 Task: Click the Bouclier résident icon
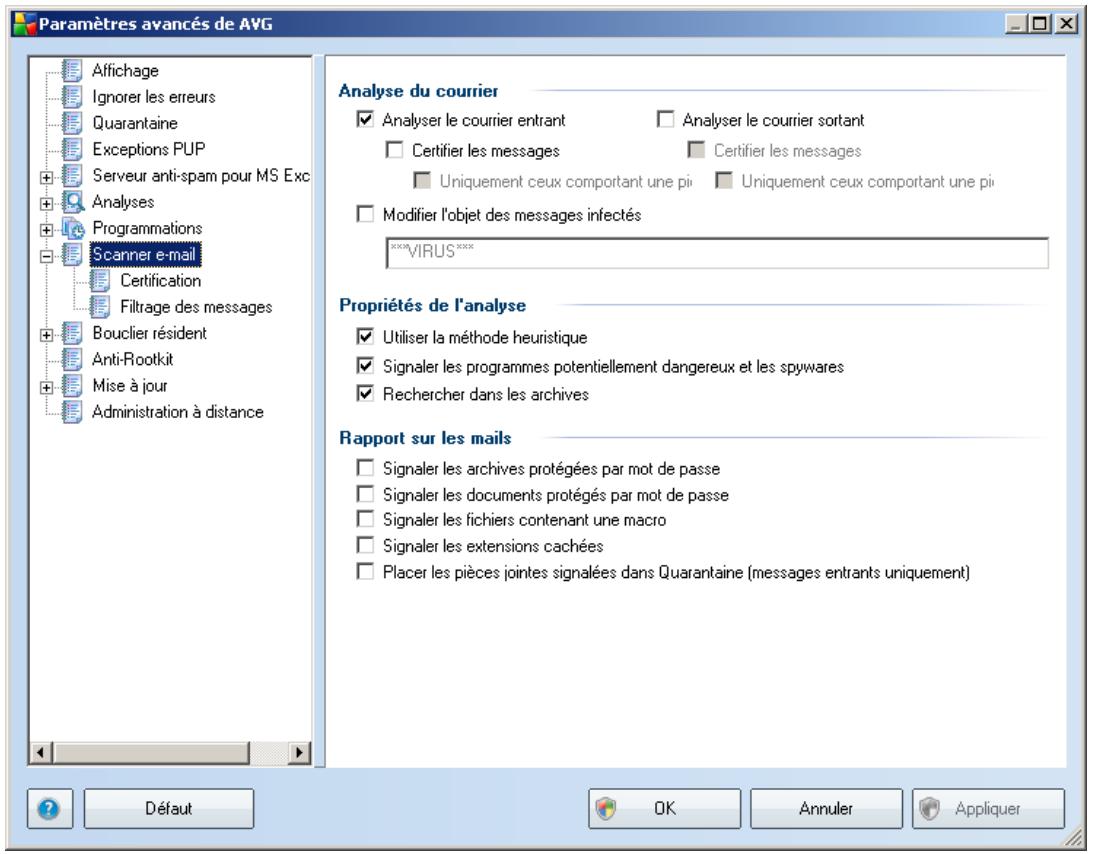72,333
